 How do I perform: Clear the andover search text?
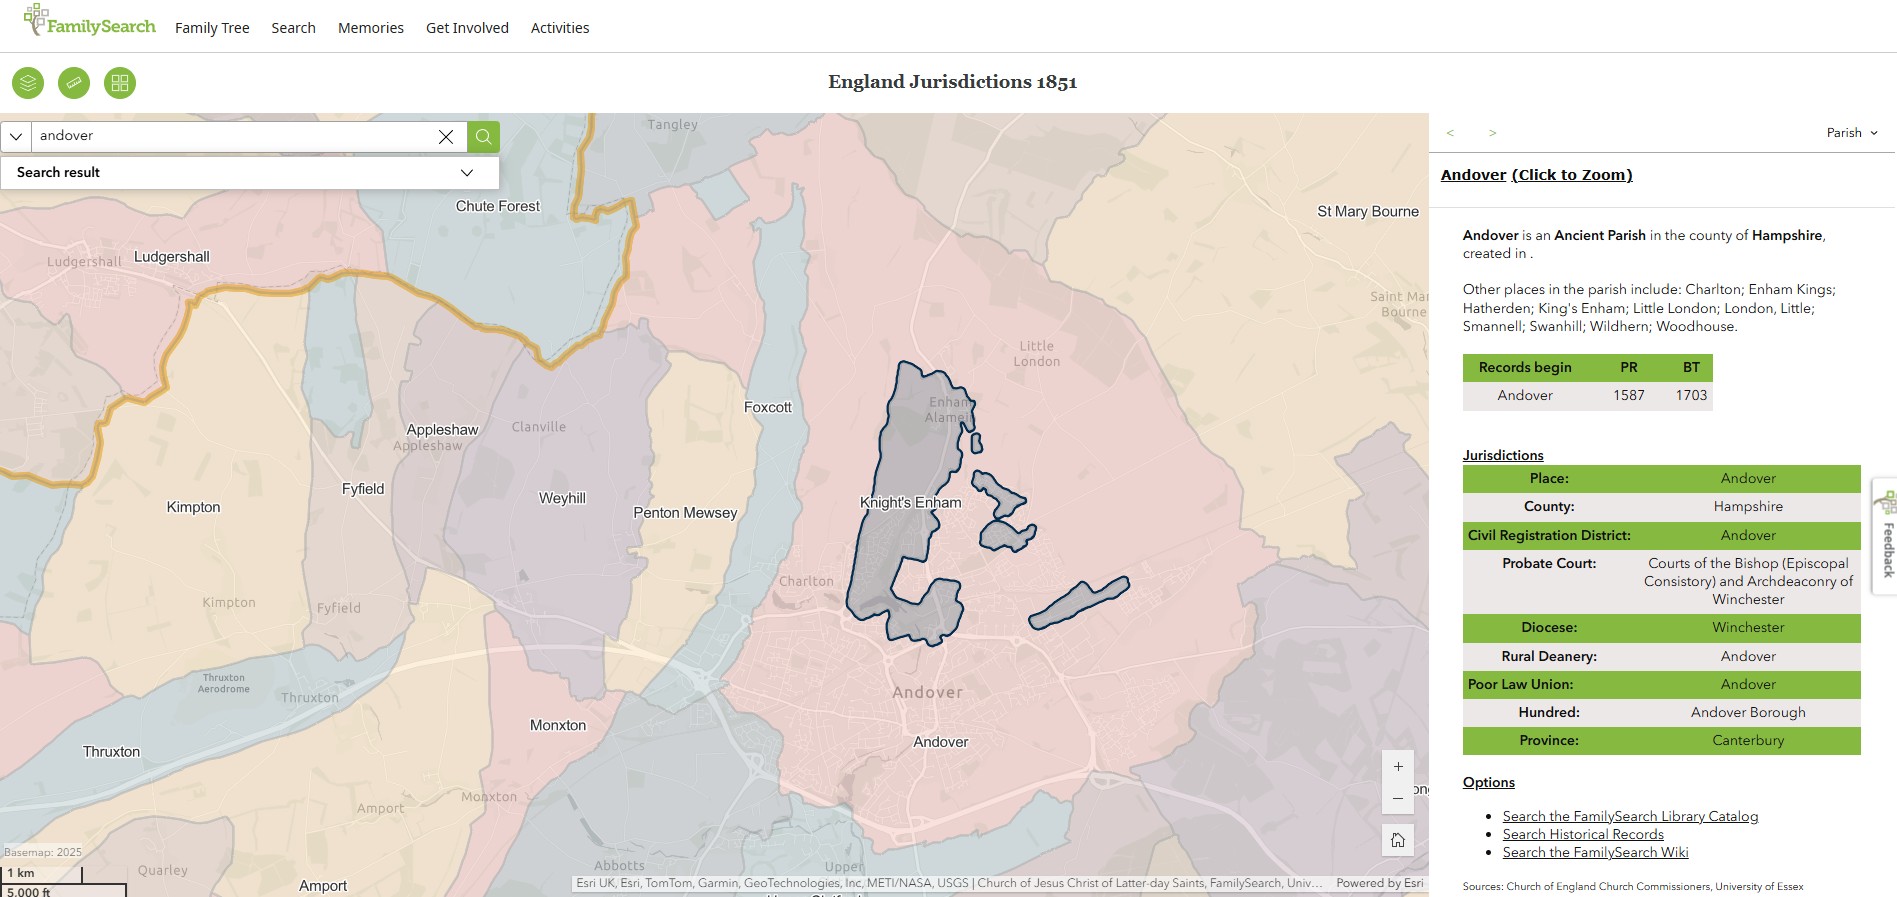(446, 137)
